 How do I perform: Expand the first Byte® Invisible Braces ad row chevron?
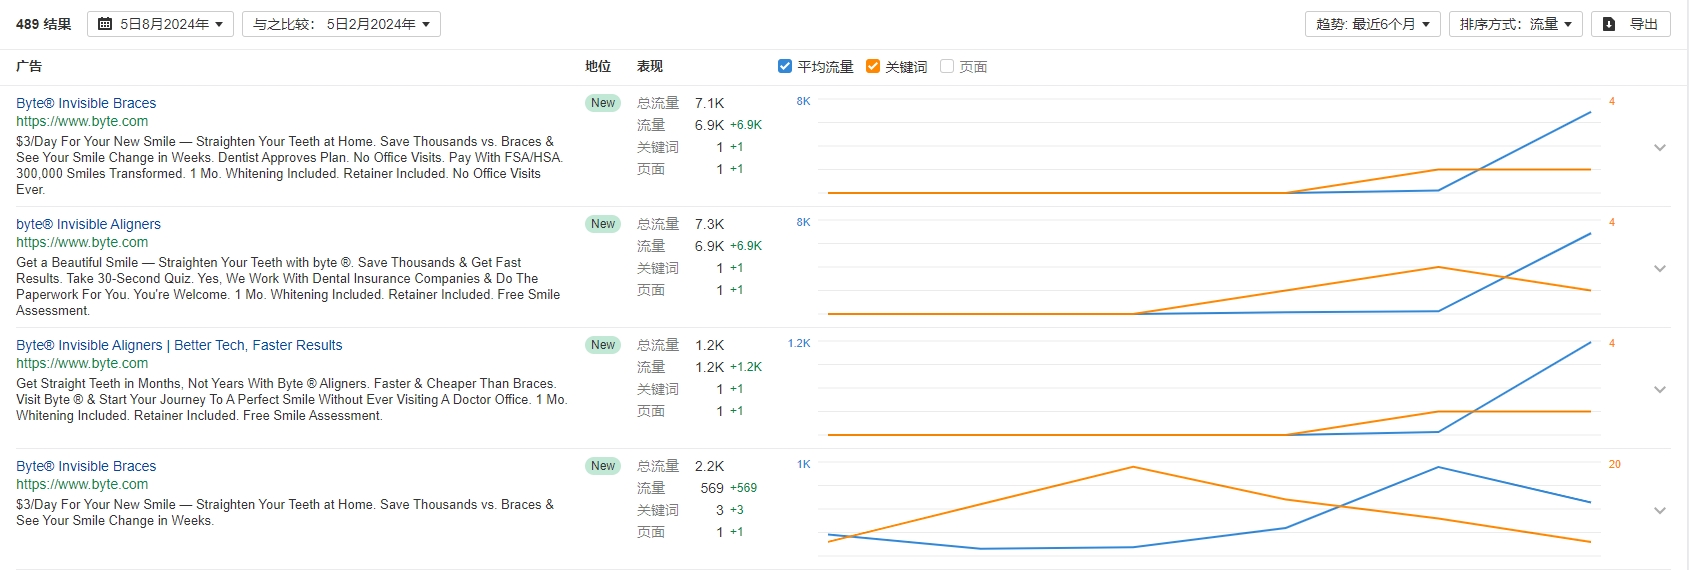1660,147
